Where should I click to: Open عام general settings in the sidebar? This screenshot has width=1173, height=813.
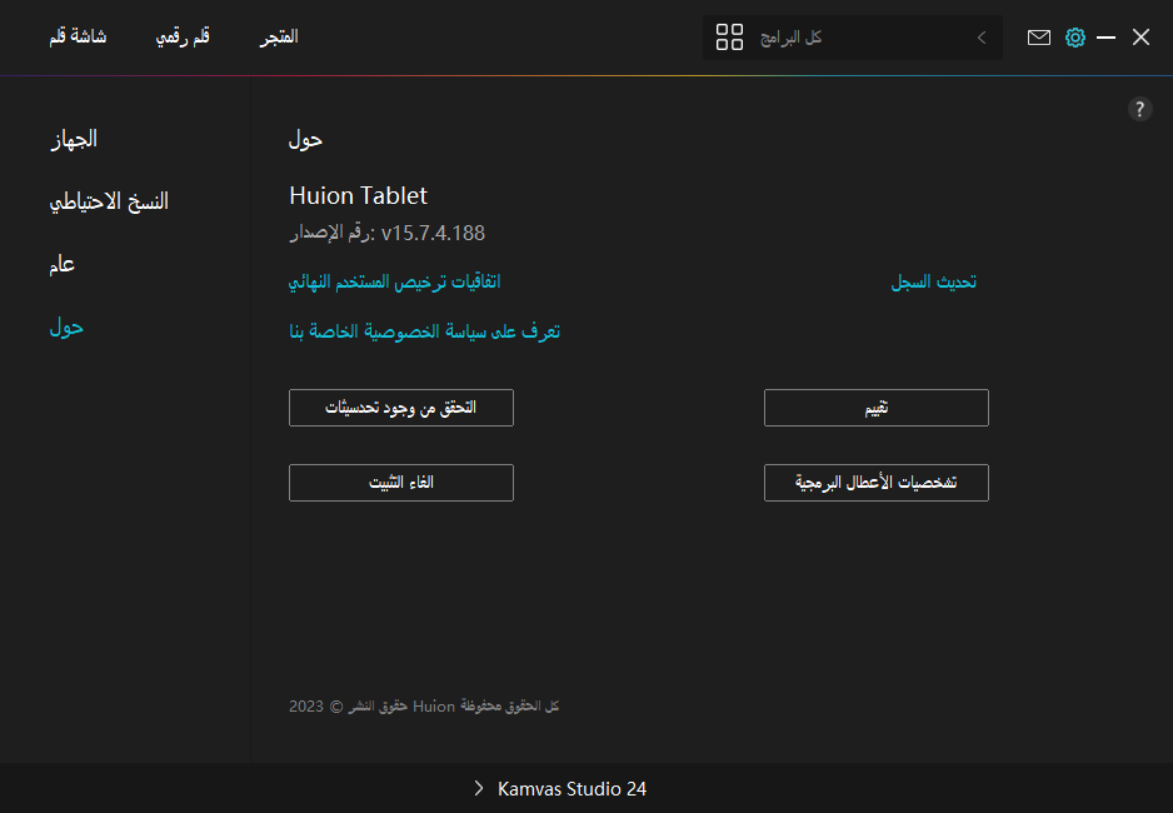(62, 265)
